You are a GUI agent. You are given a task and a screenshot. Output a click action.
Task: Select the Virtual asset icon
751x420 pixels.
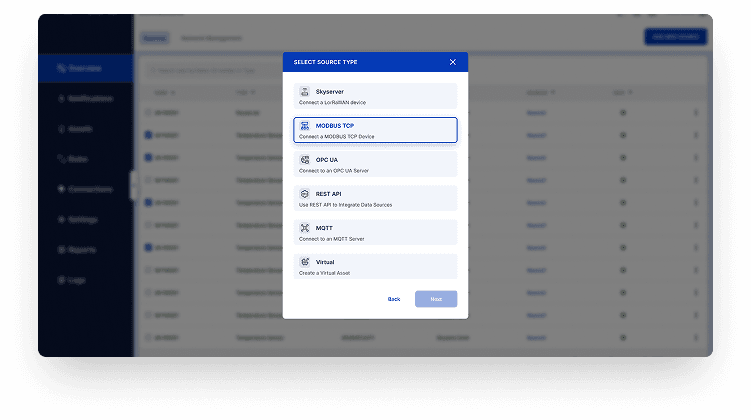(306, 261)
